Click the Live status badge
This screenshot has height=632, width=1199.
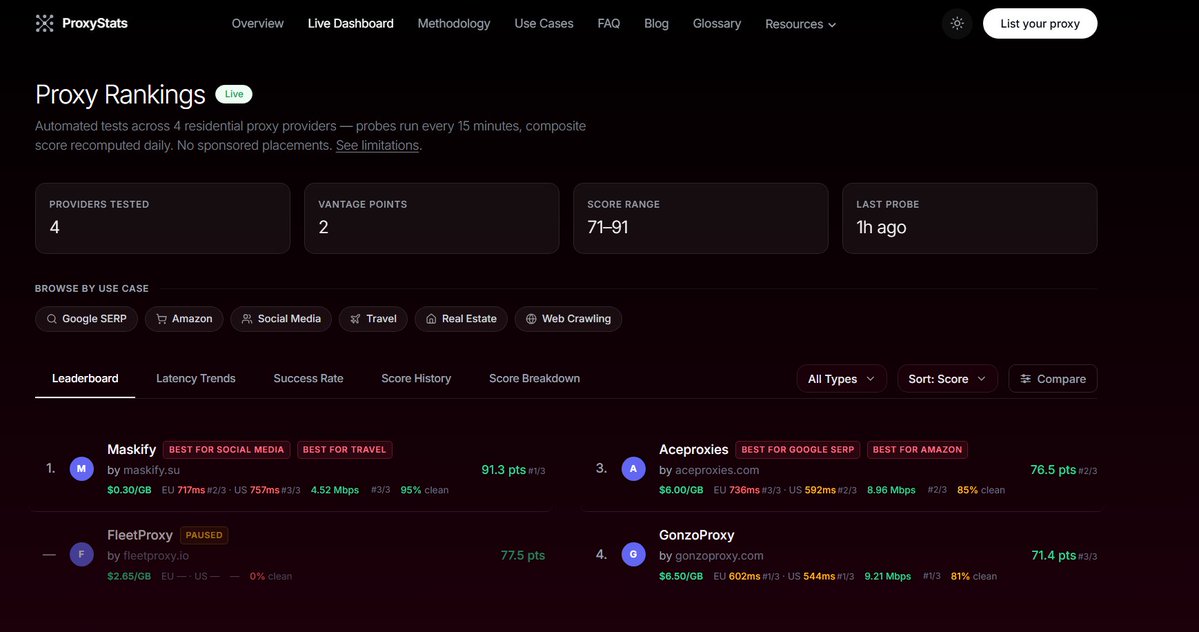point(234,94)
